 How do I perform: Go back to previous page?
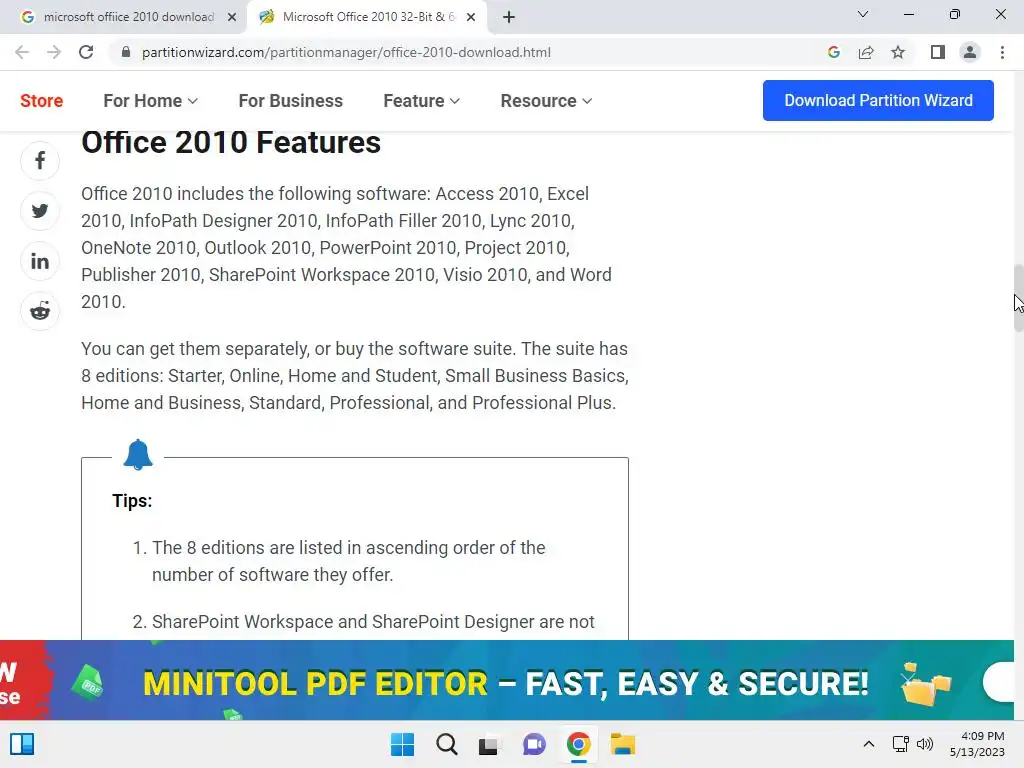tap(22, 52)
